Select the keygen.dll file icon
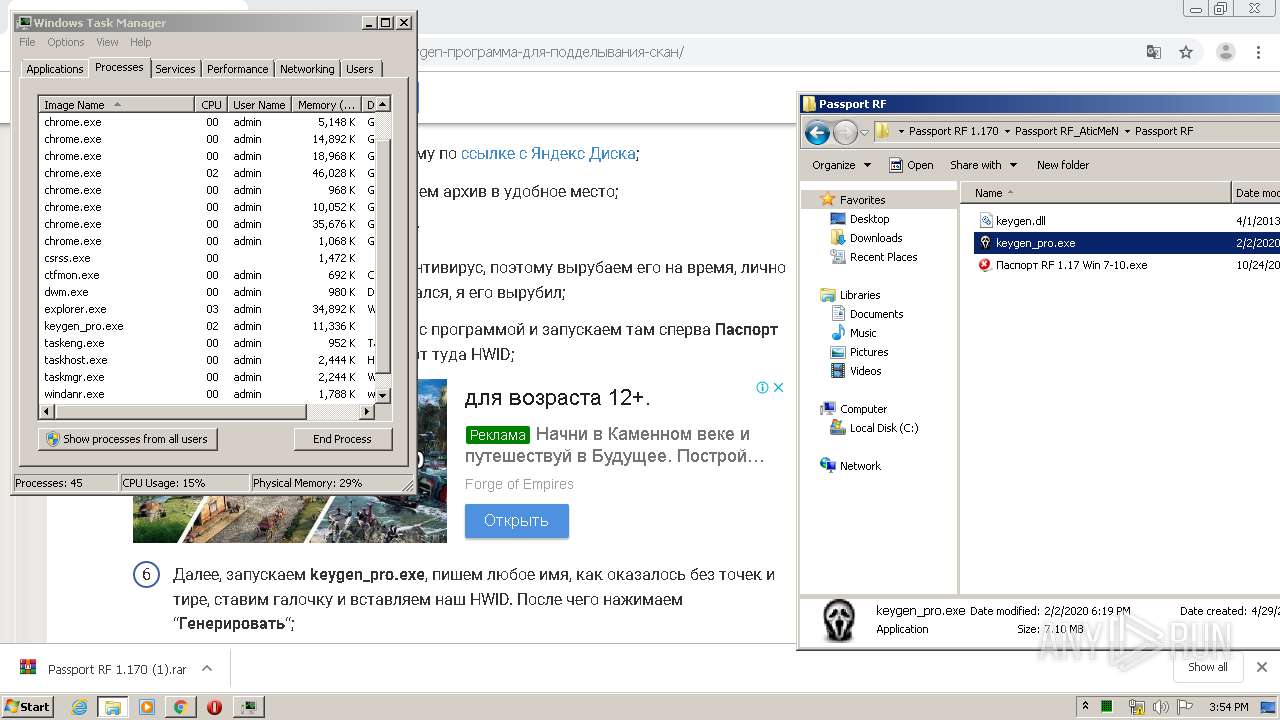 [x=985, y=221]
